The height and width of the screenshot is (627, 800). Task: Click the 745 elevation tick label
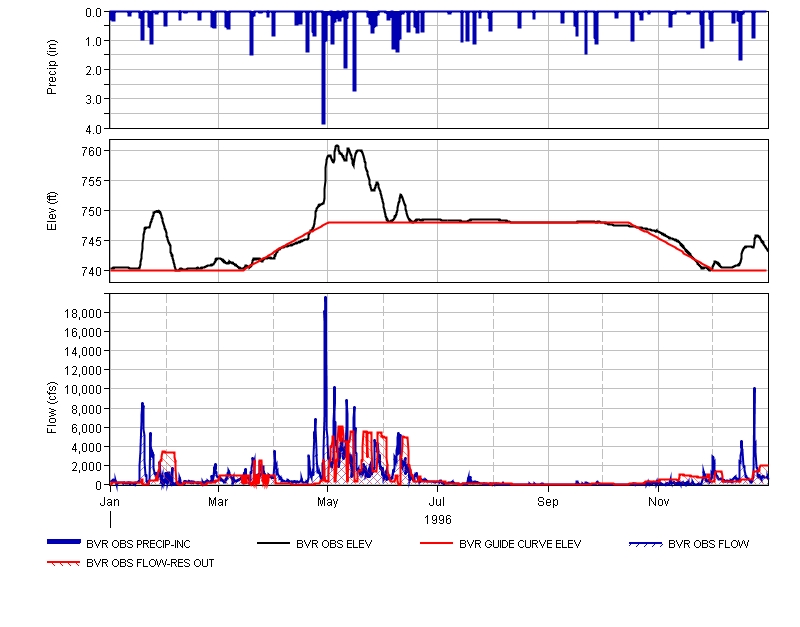92,241
